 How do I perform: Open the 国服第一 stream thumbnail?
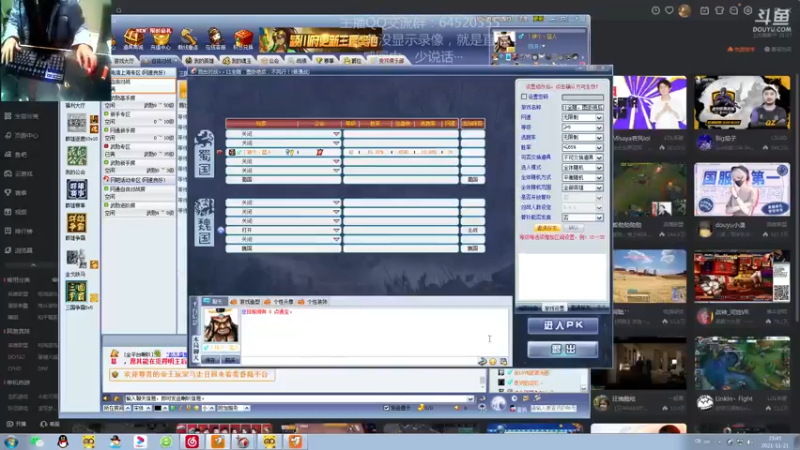click(742, 189)
